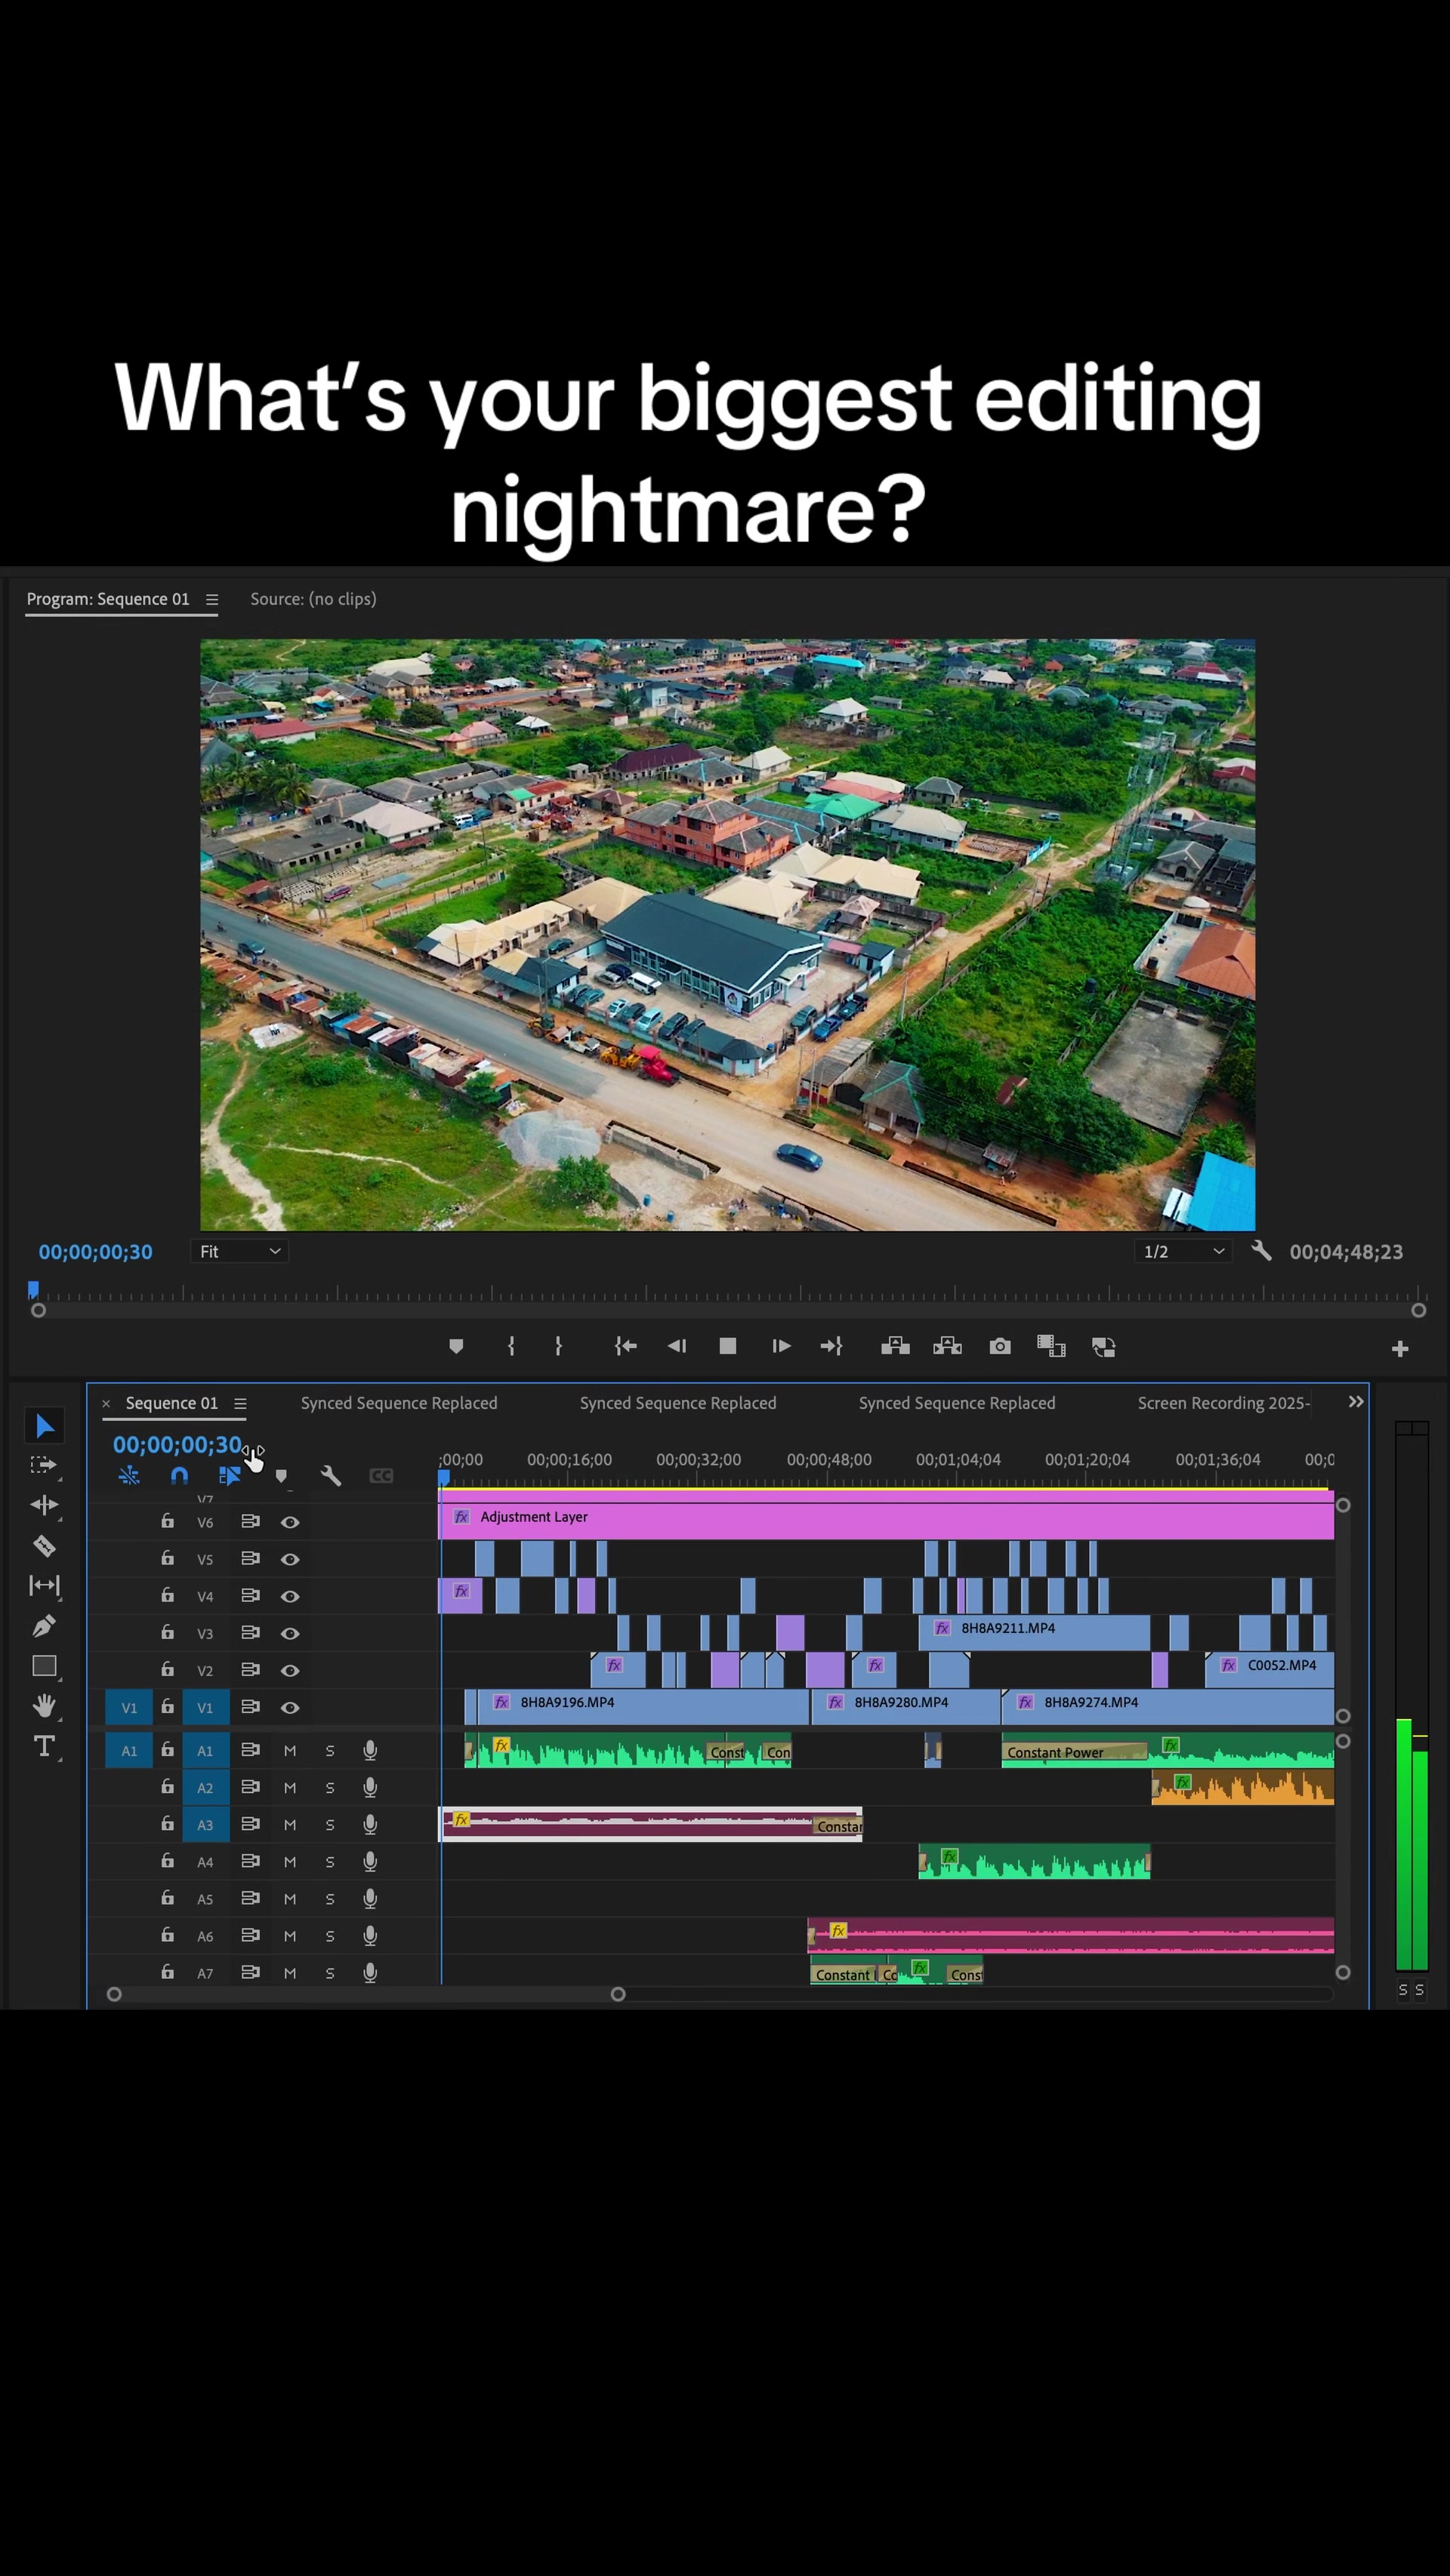Open Program: Sequence 01 panel menu

[x=212, y=600]
